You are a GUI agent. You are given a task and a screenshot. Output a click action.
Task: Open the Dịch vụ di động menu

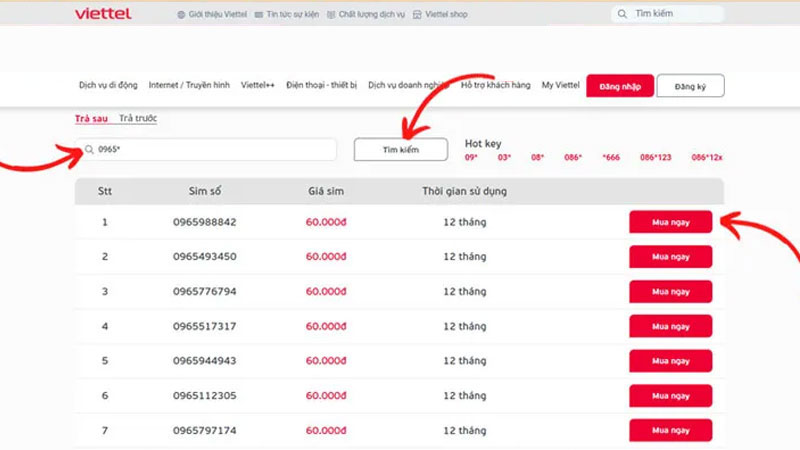tap(109, 86)
